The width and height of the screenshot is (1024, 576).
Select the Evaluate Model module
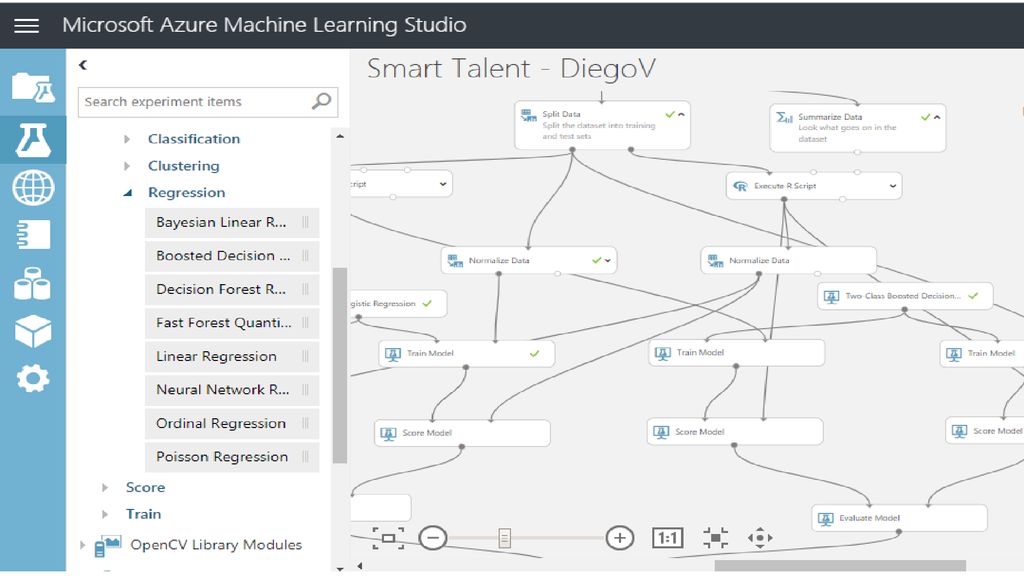pyautogui.click(x=899, y=518)
